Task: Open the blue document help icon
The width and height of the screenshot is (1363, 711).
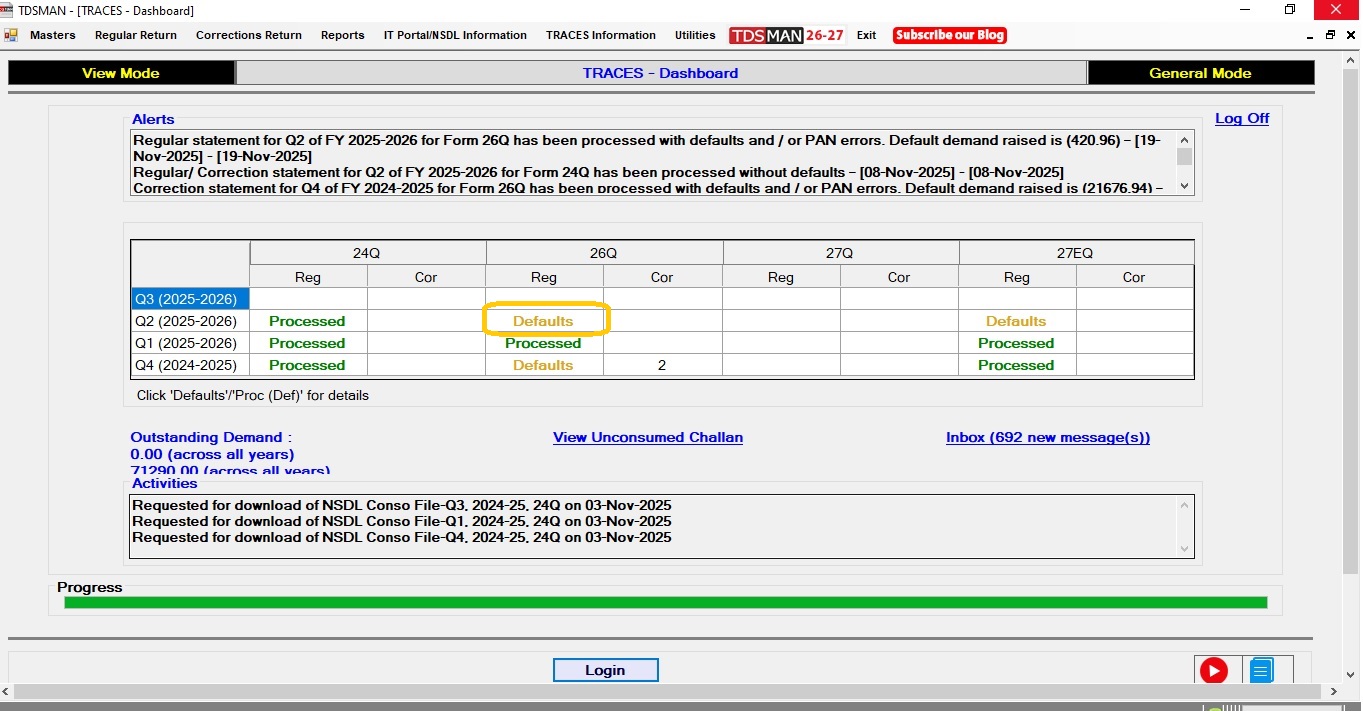Action: click(1261, 671)
